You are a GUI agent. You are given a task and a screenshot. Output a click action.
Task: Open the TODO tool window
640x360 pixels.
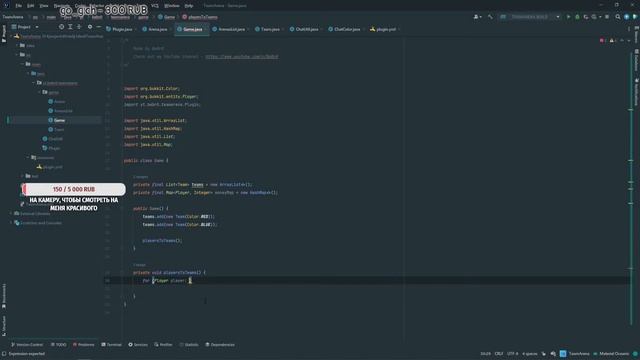58,345
